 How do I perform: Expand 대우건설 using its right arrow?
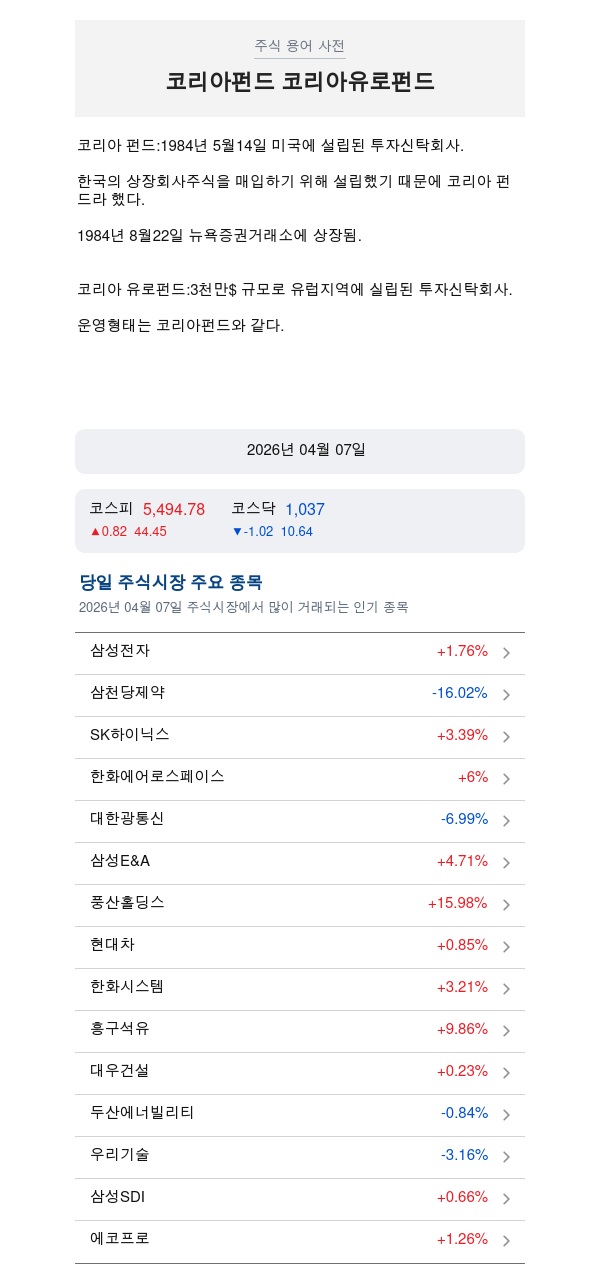point(506,1073)
